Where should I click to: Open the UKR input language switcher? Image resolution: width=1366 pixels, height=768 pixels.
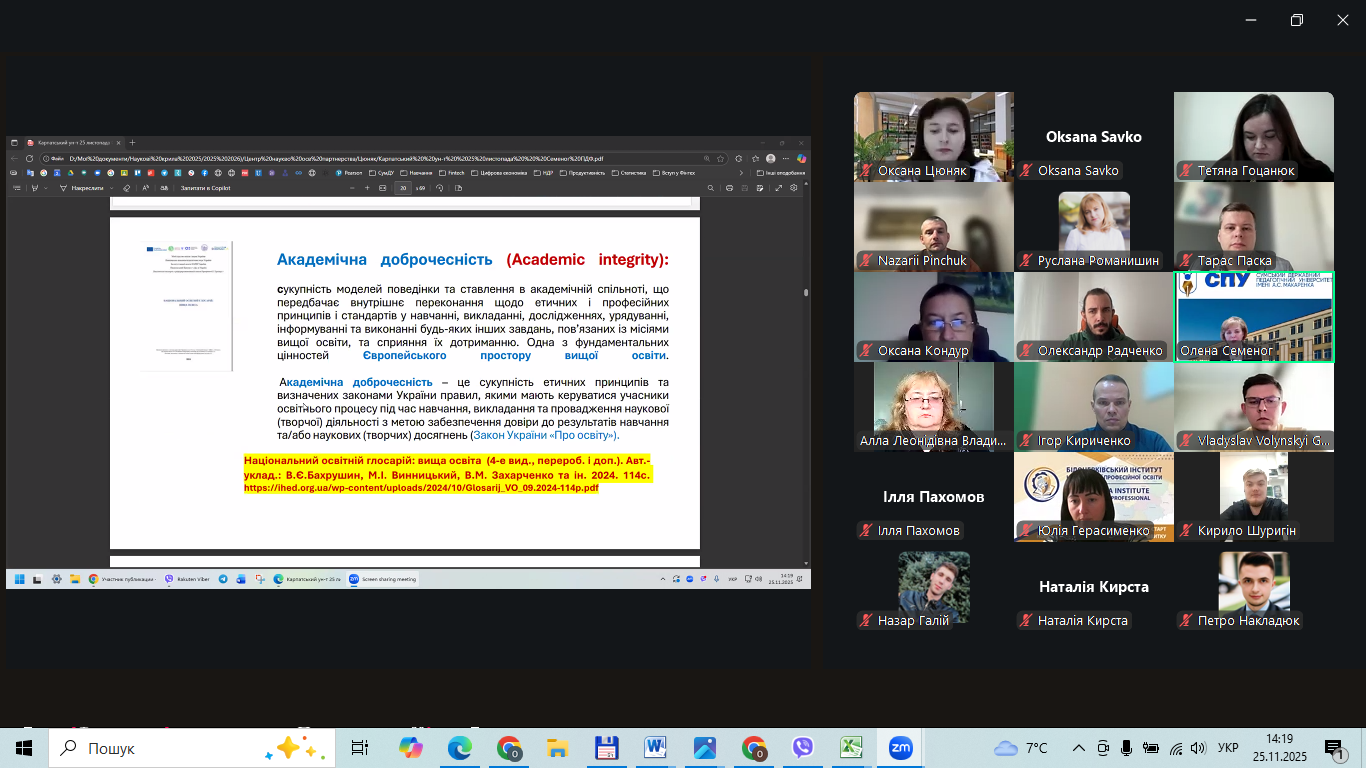pyautogui.click(x=1228, y=748)
